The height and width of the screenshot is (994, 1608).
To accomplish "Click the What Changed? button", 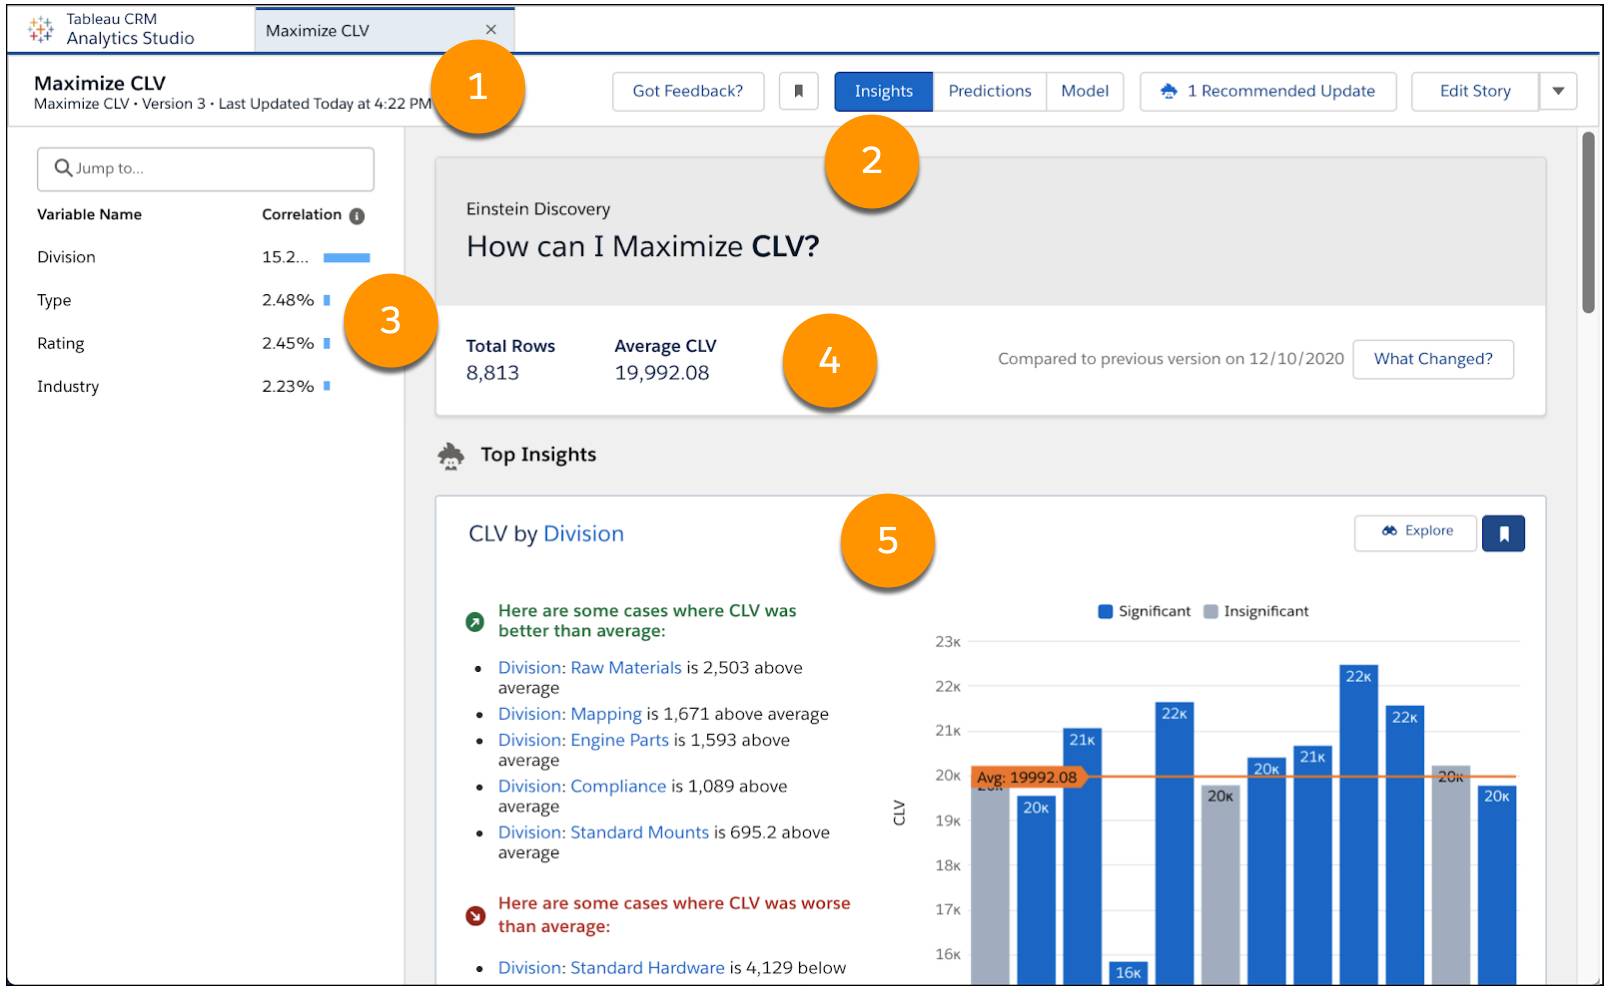I will [1433, 359].
